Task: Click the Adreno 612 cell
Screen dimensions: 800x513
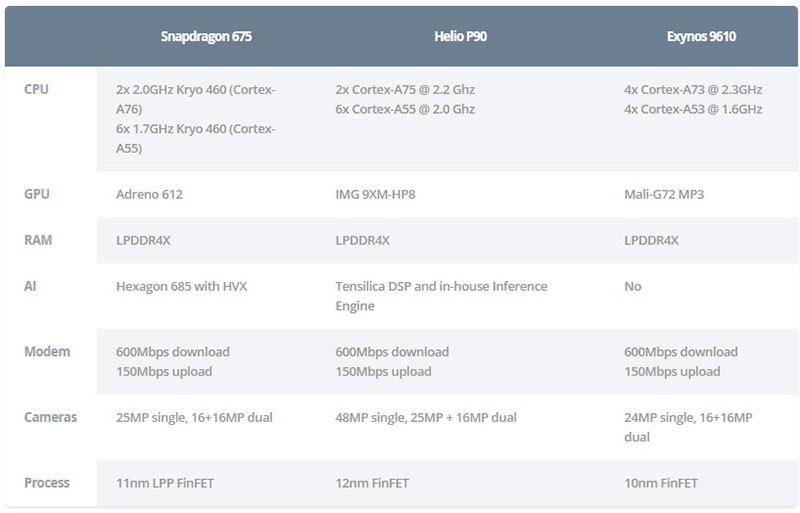Action: coord(149,194)
